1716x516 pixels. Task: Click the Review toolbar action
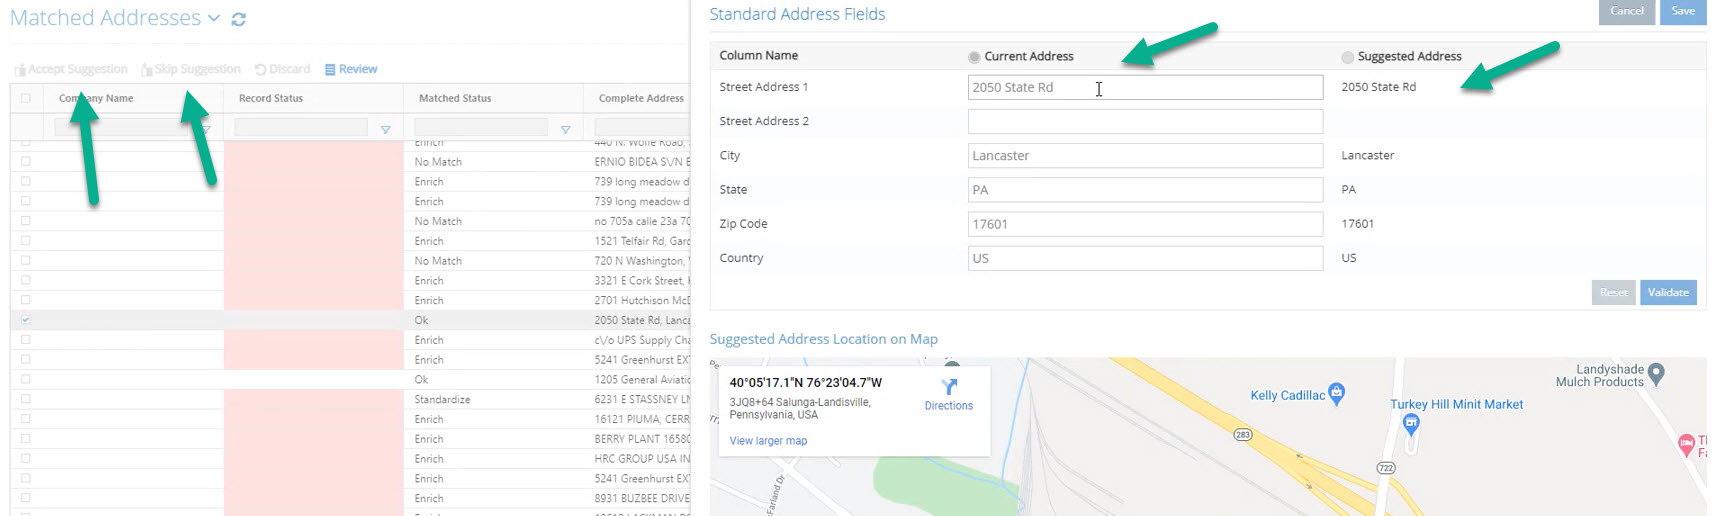click(351, 69)
